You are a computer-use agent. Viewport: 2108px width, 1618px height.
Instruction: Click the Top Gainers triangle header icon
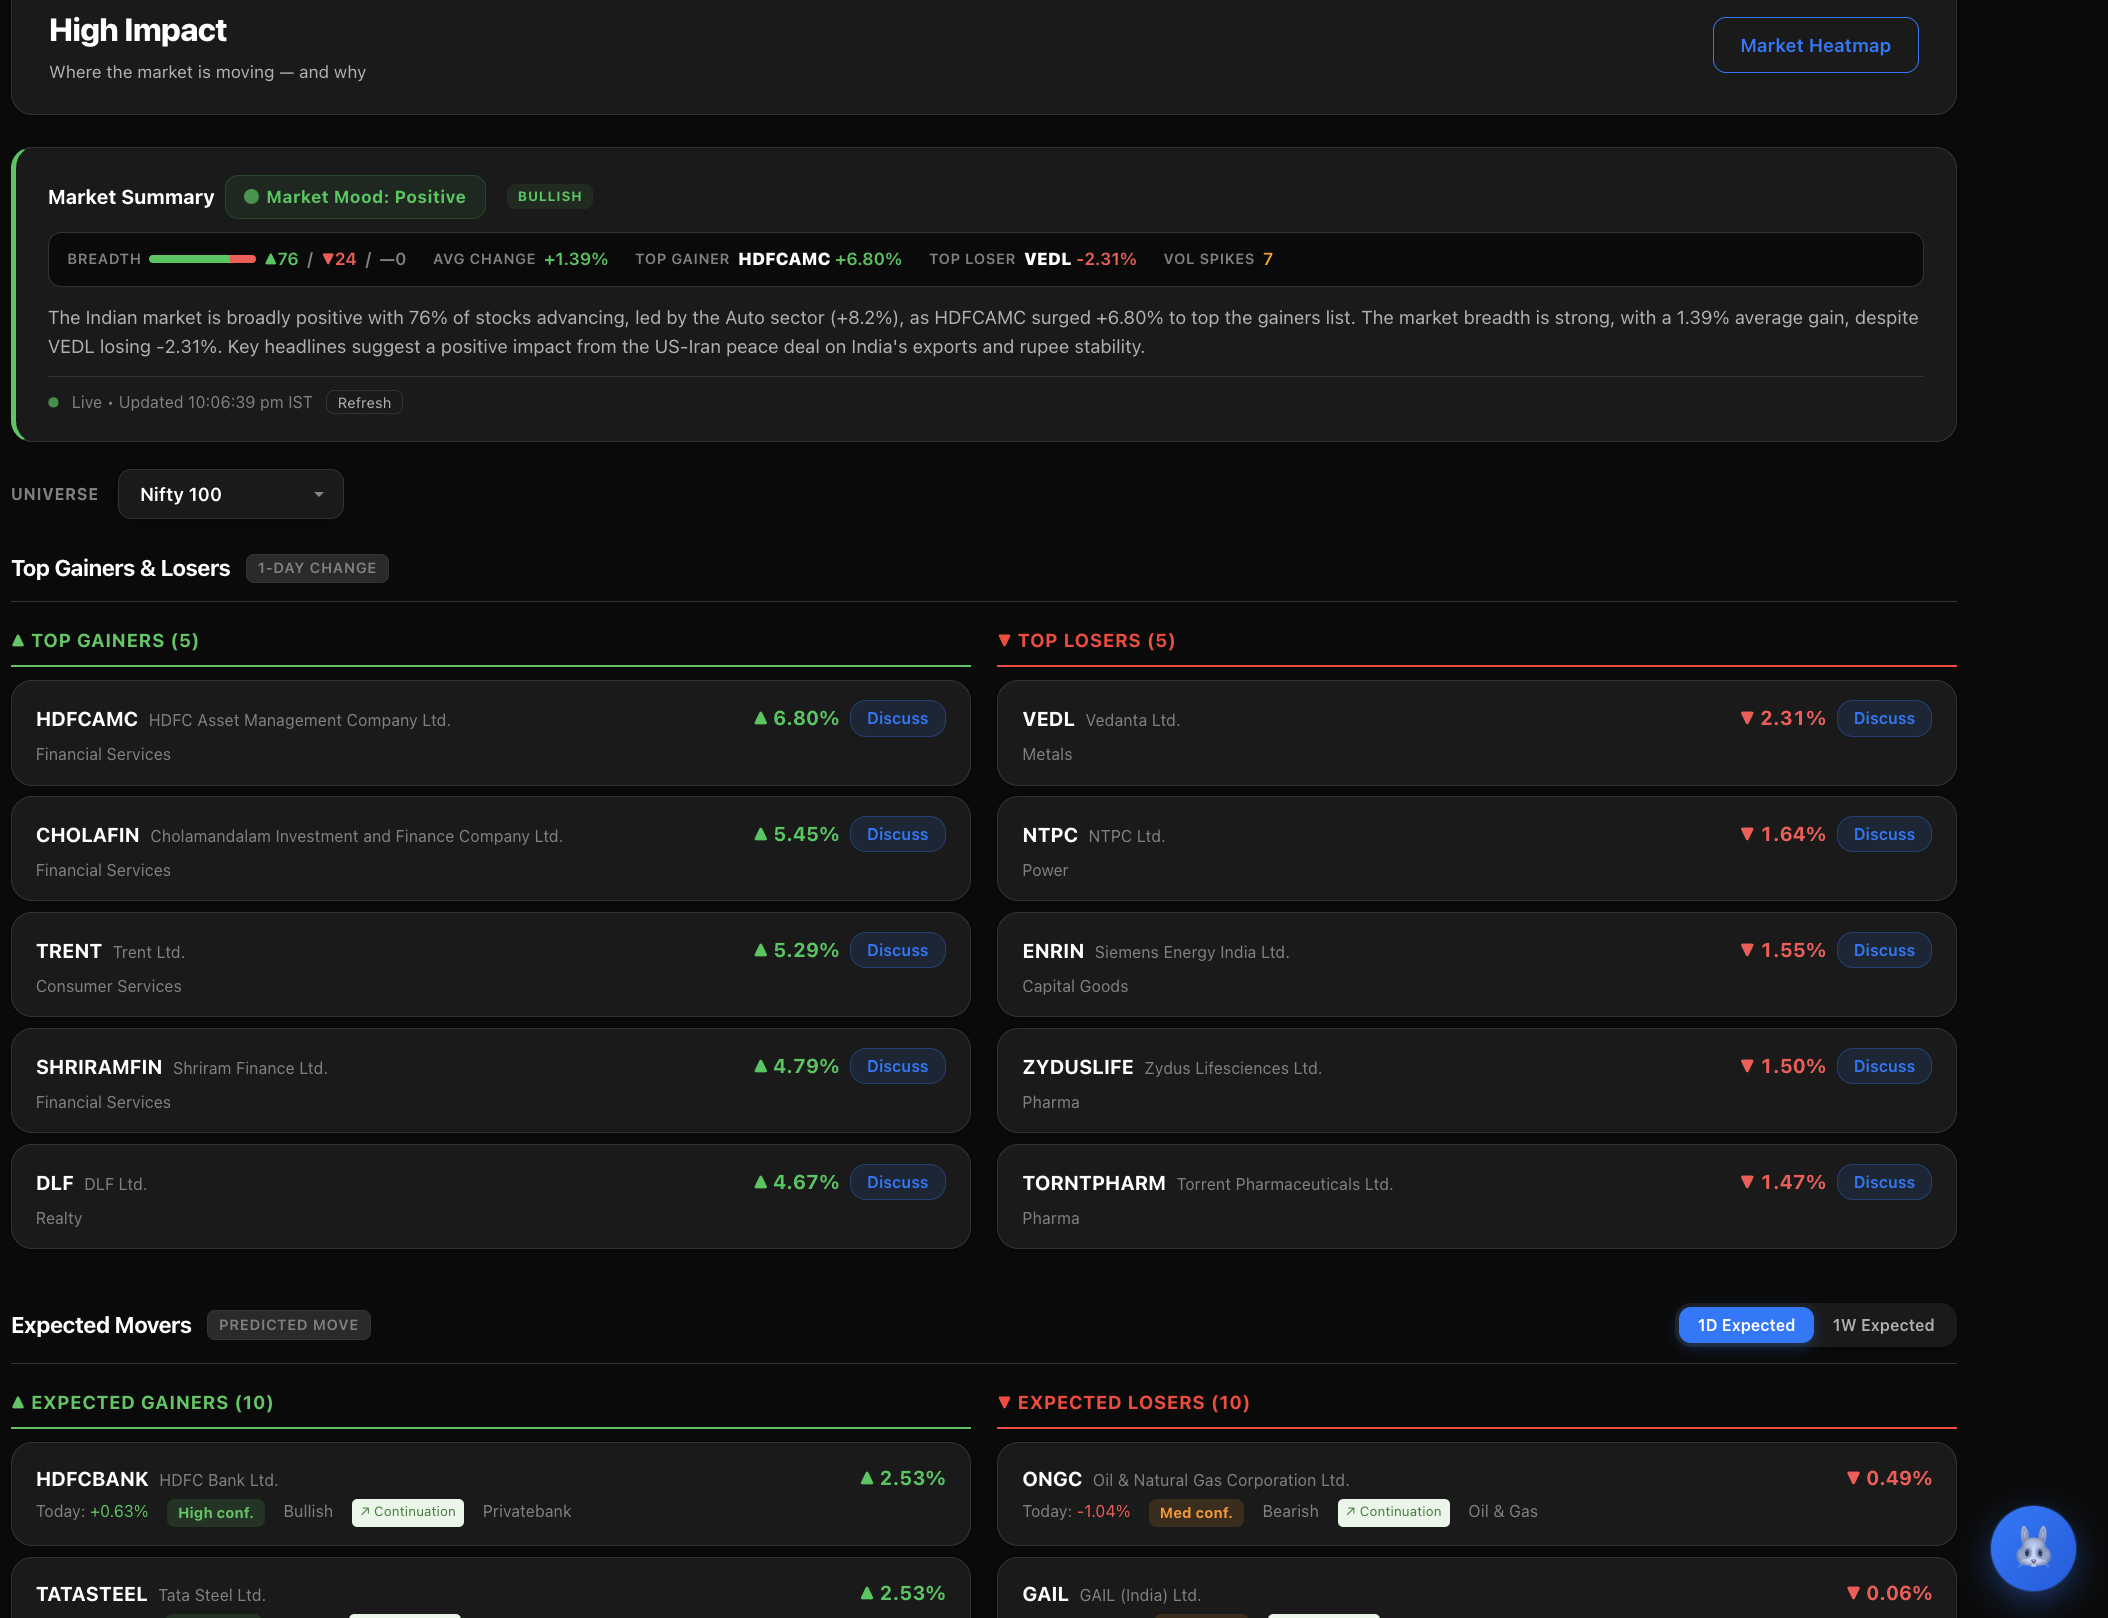click(x=18, y=640)
